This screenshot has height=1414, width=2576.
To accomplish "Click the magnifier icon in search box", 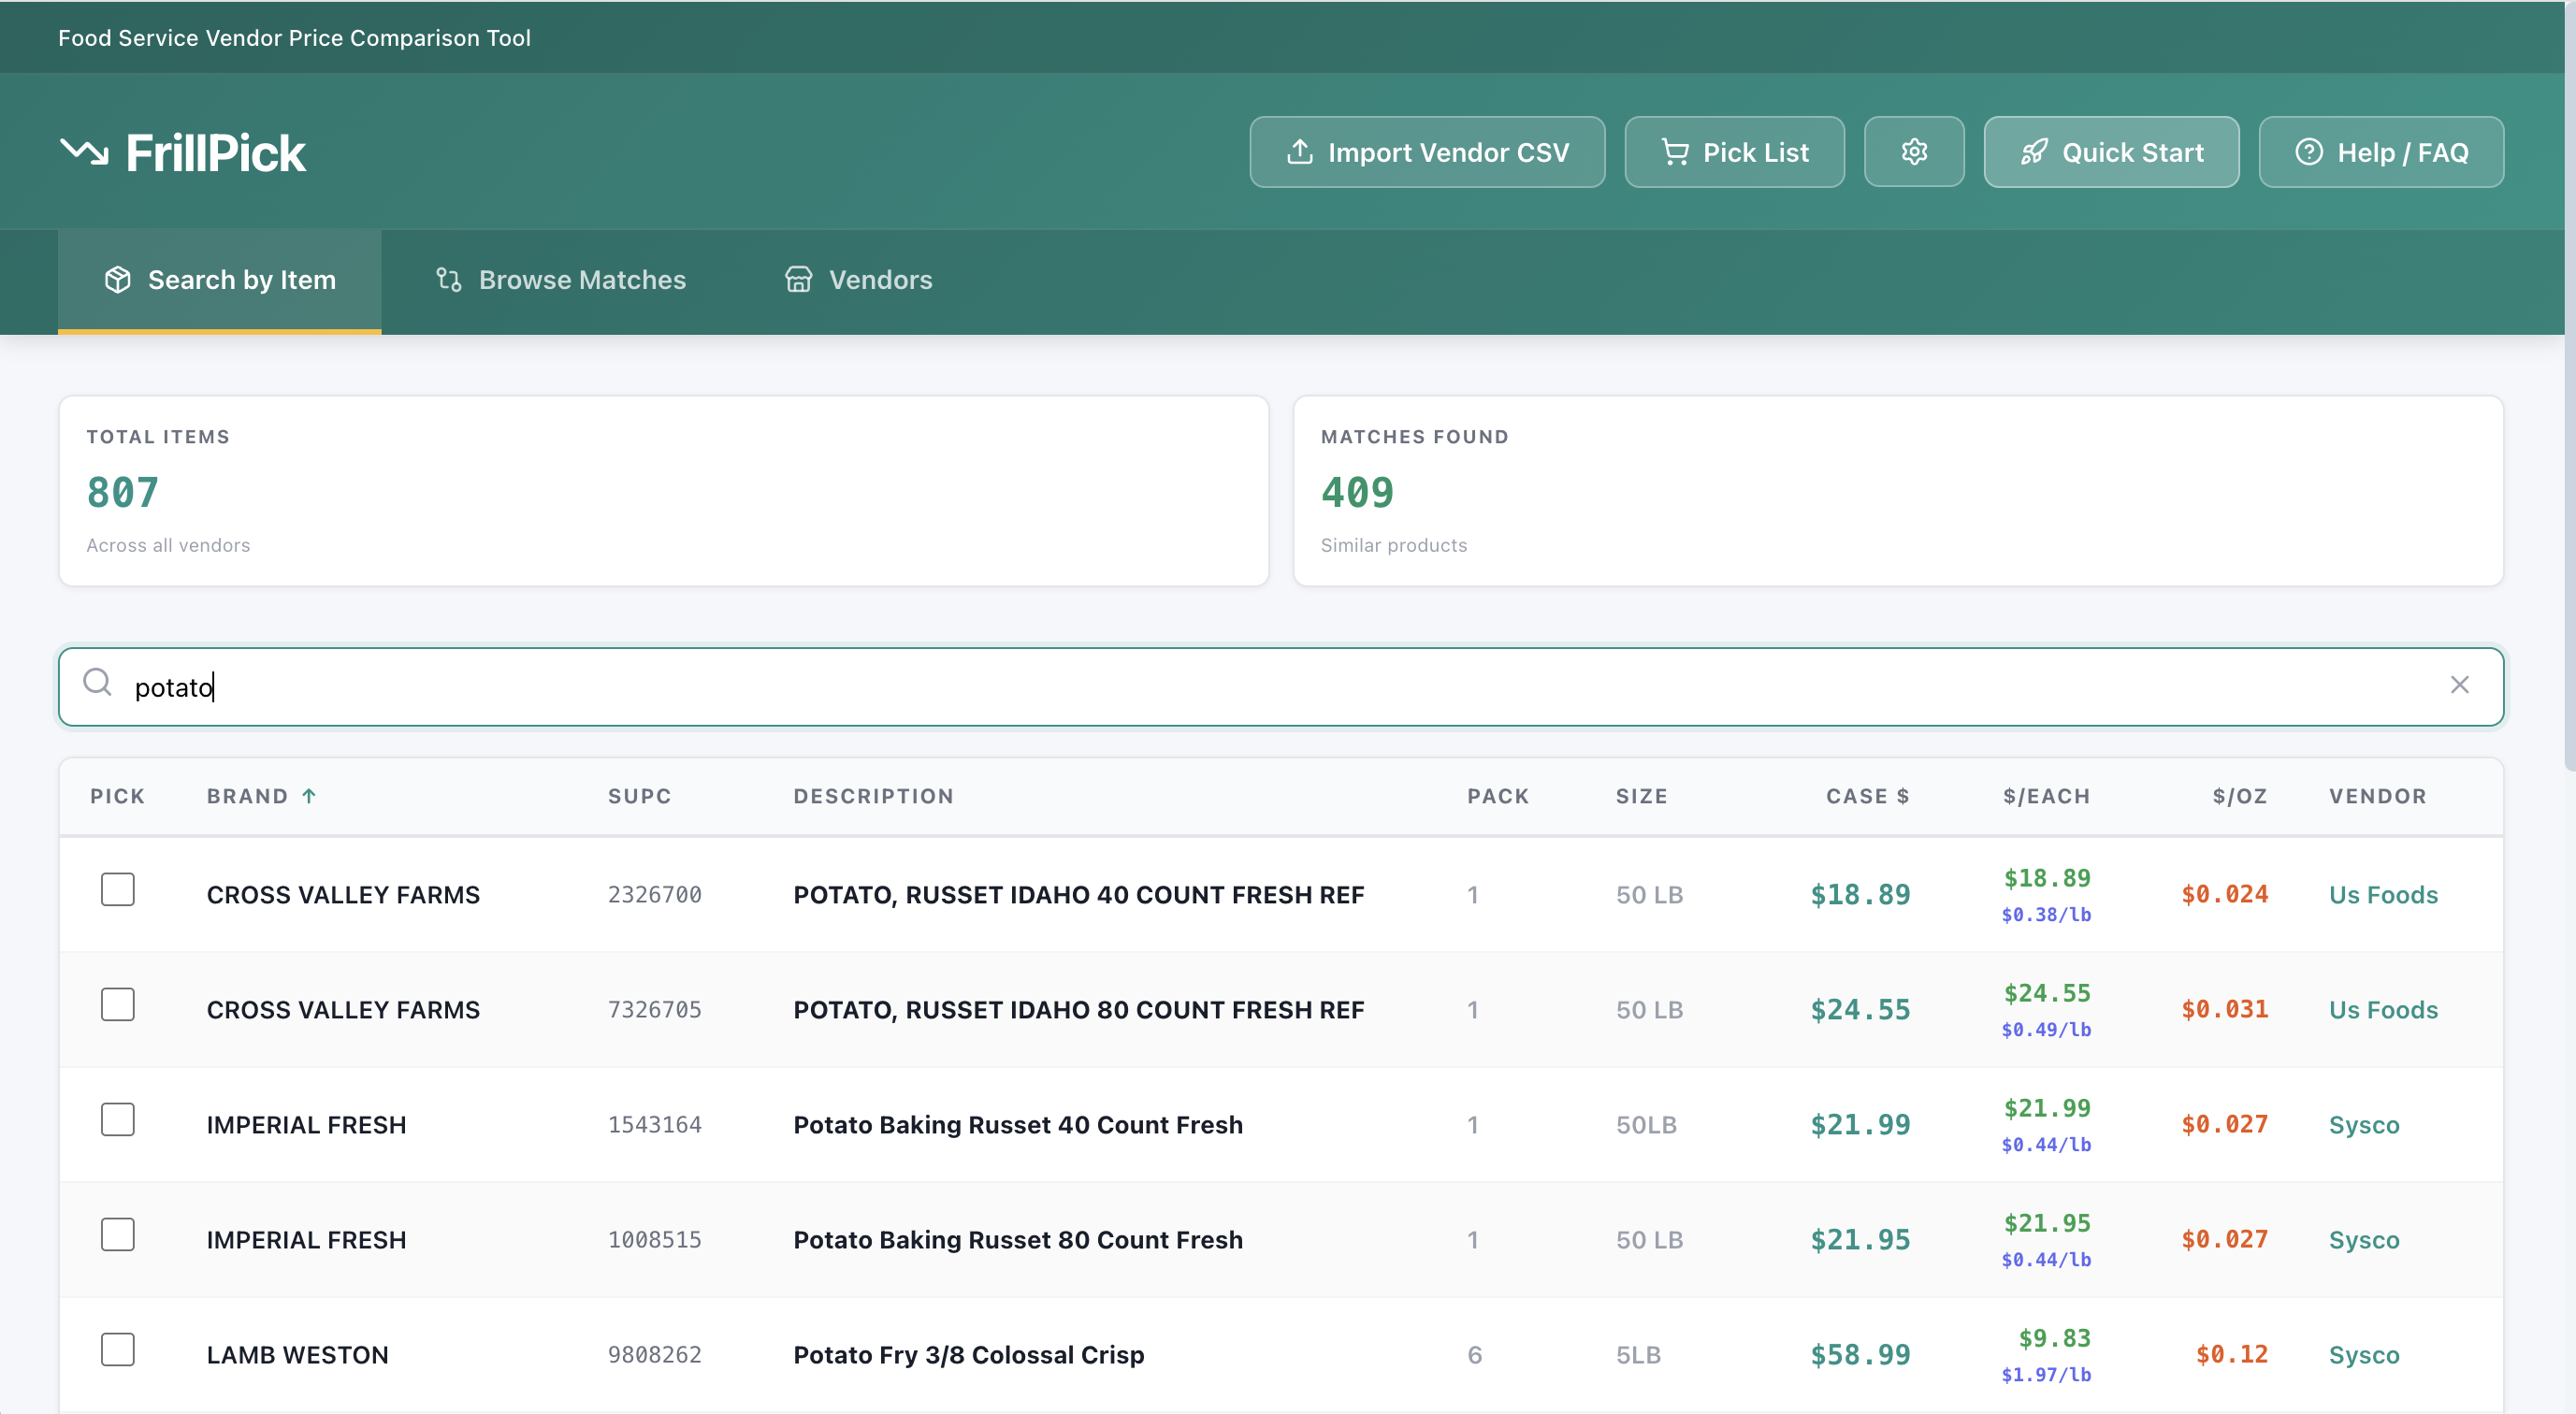I will click(x=97, y=683).
